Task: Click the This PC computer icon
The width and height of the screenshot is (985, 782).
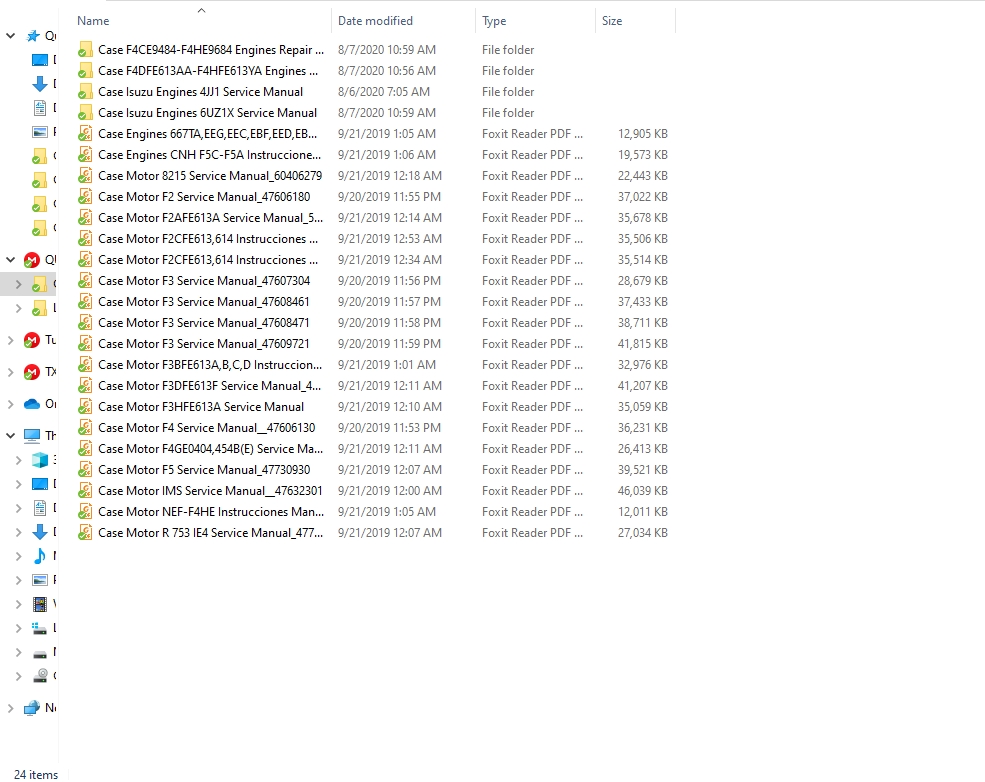Action: click(32, 435)
